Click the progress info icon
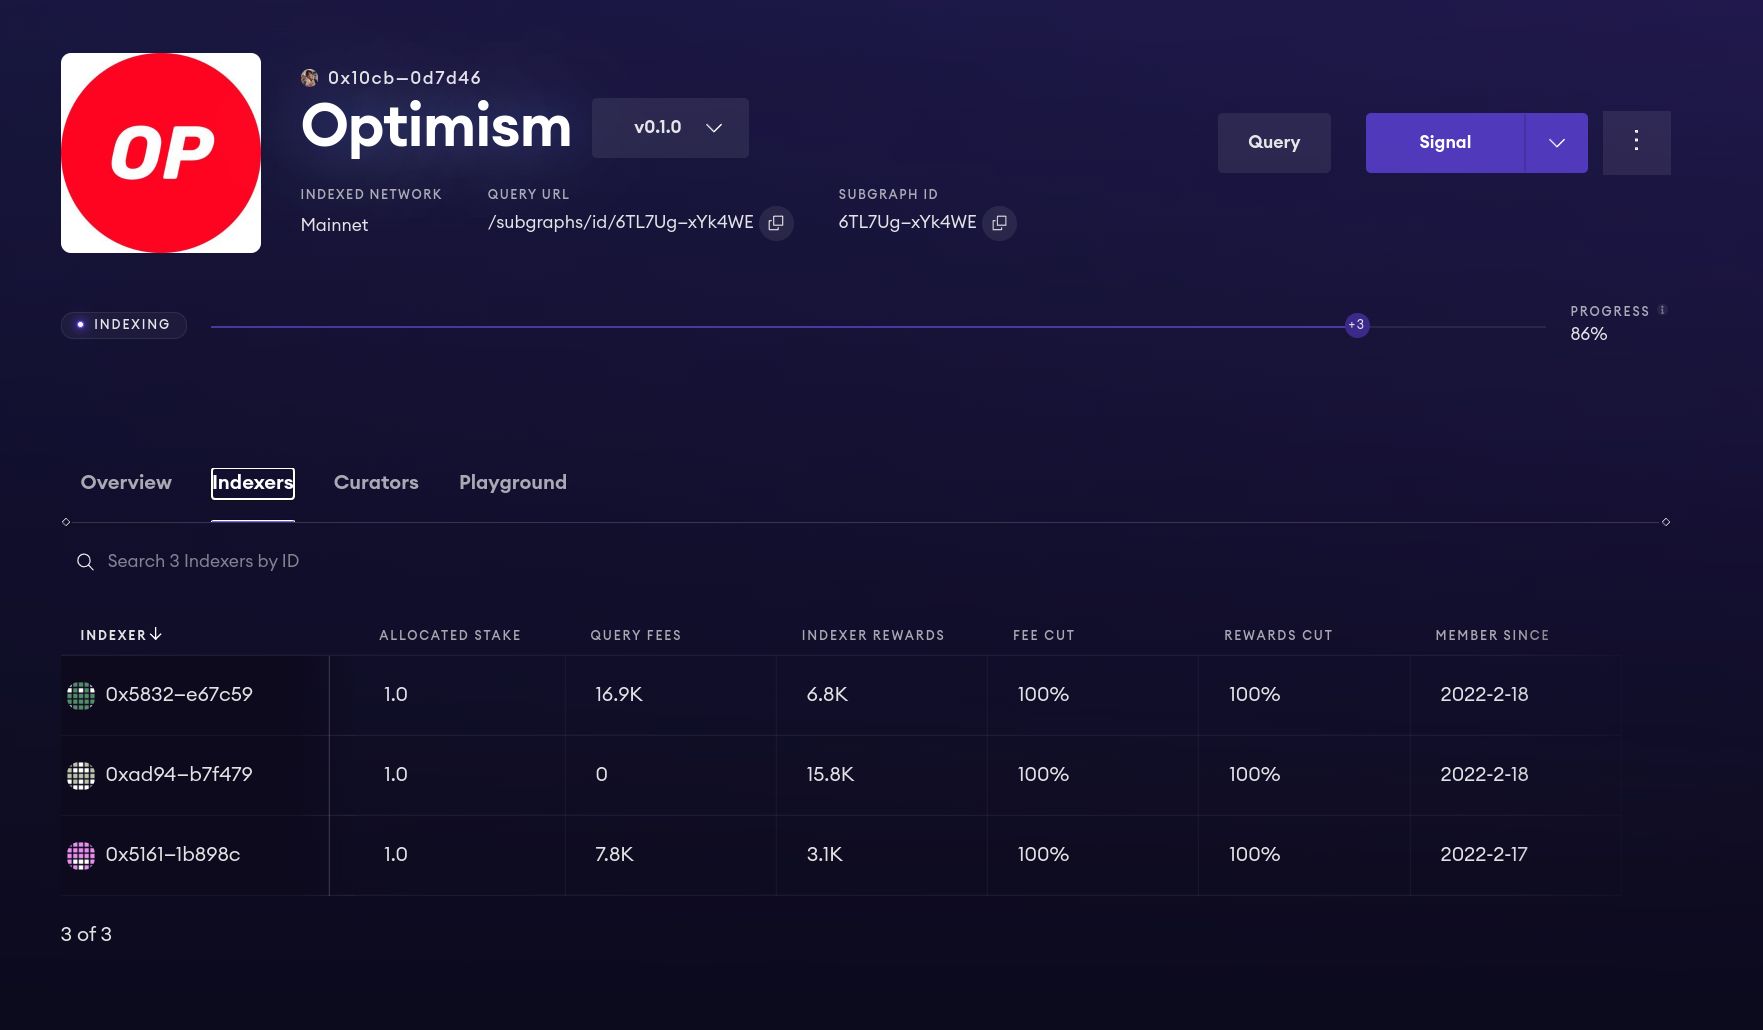 1662,310
